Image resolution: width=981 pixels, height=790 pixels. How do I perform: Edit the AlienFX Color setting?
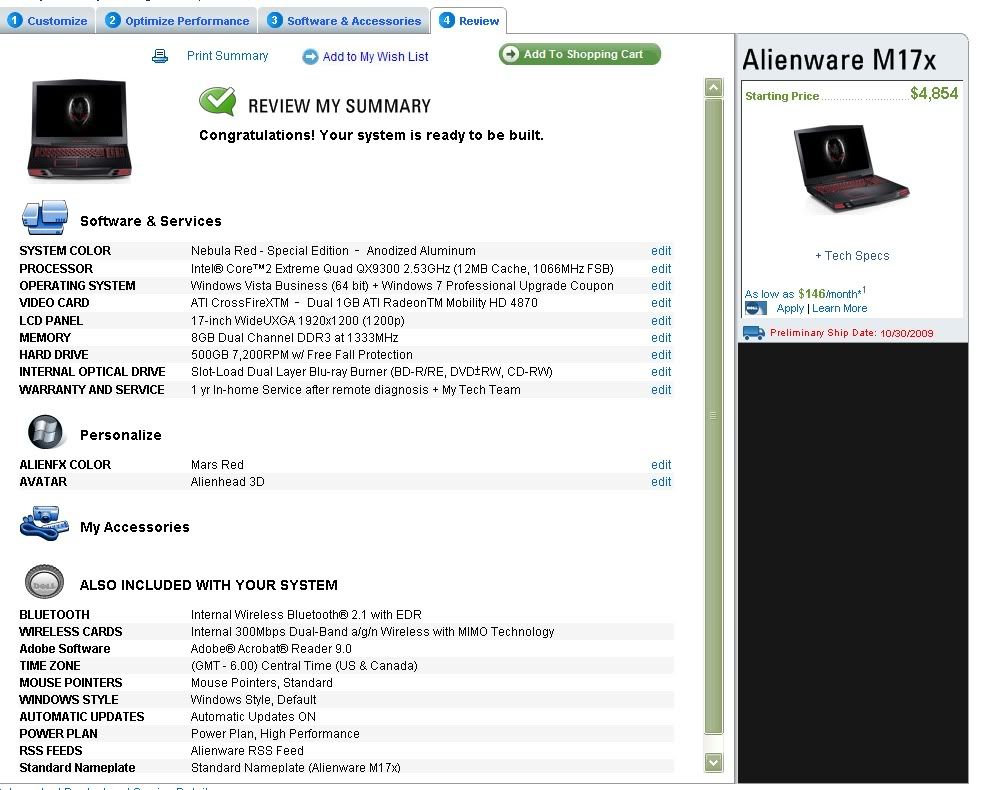[661, 465]
